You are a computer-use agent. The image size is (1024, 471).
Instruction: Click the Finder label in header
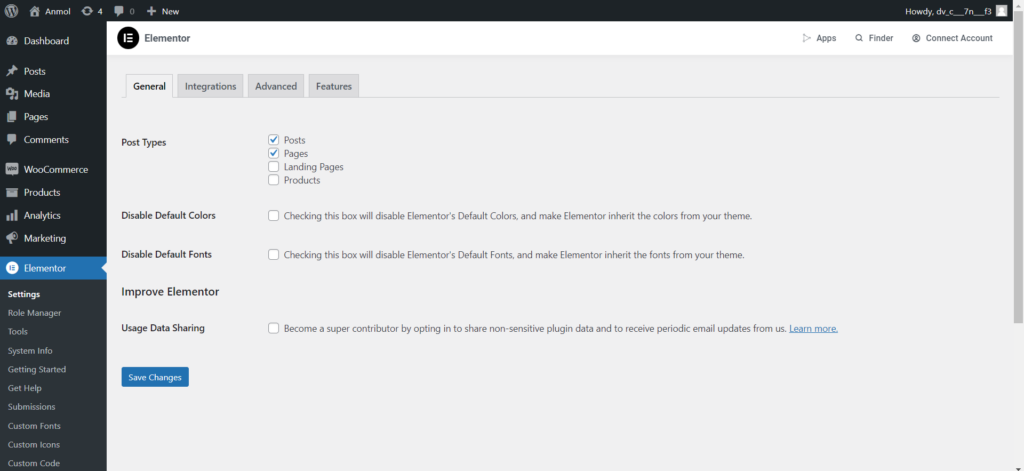coord(881,38)
